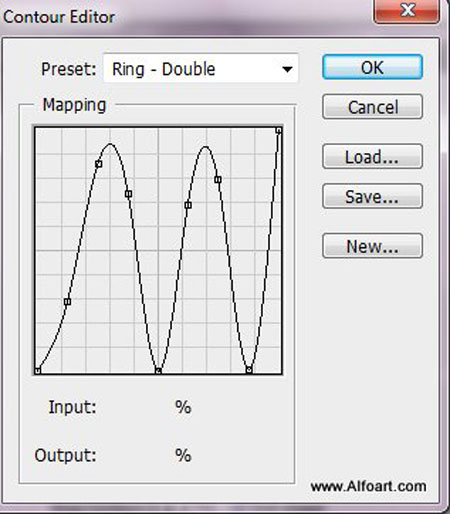Select the curve point at the second valley bottom
450x514 pixels.
tap(249, 370)
